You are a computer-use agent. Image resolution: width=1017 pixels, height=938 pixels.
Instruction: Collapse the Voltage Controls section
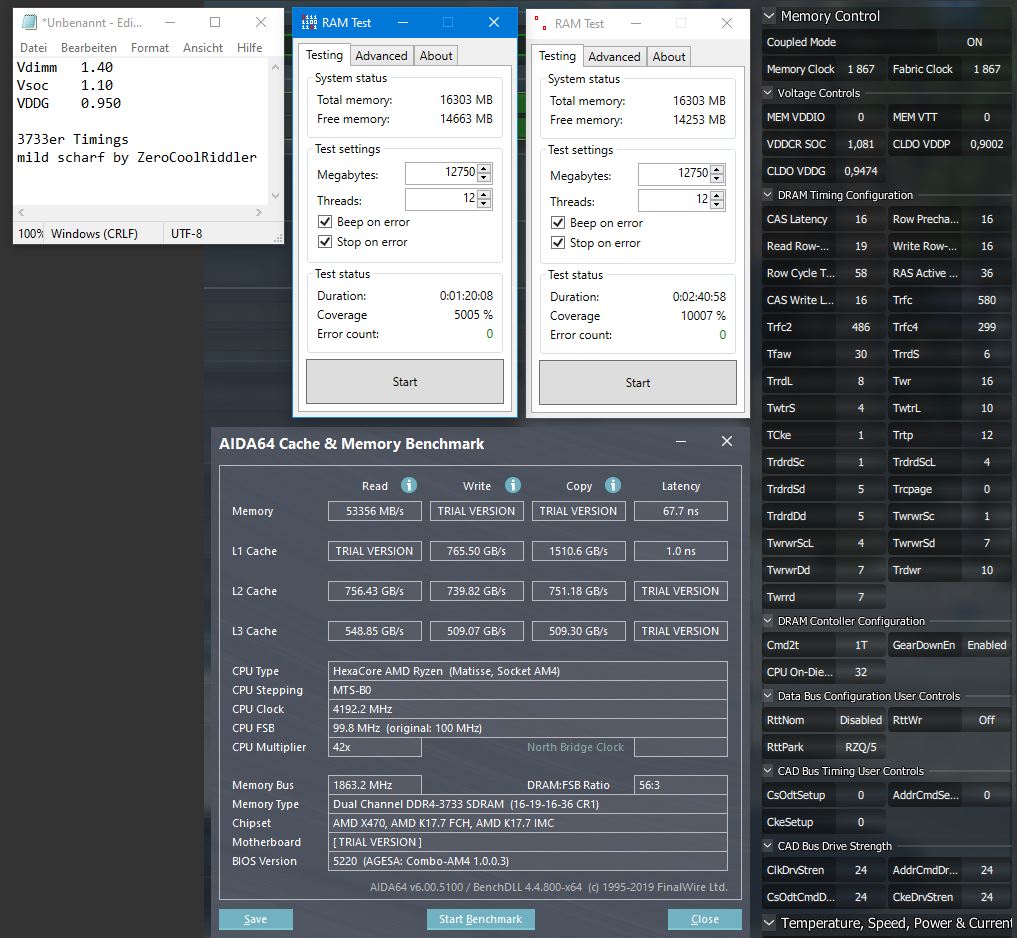point(768,93)
